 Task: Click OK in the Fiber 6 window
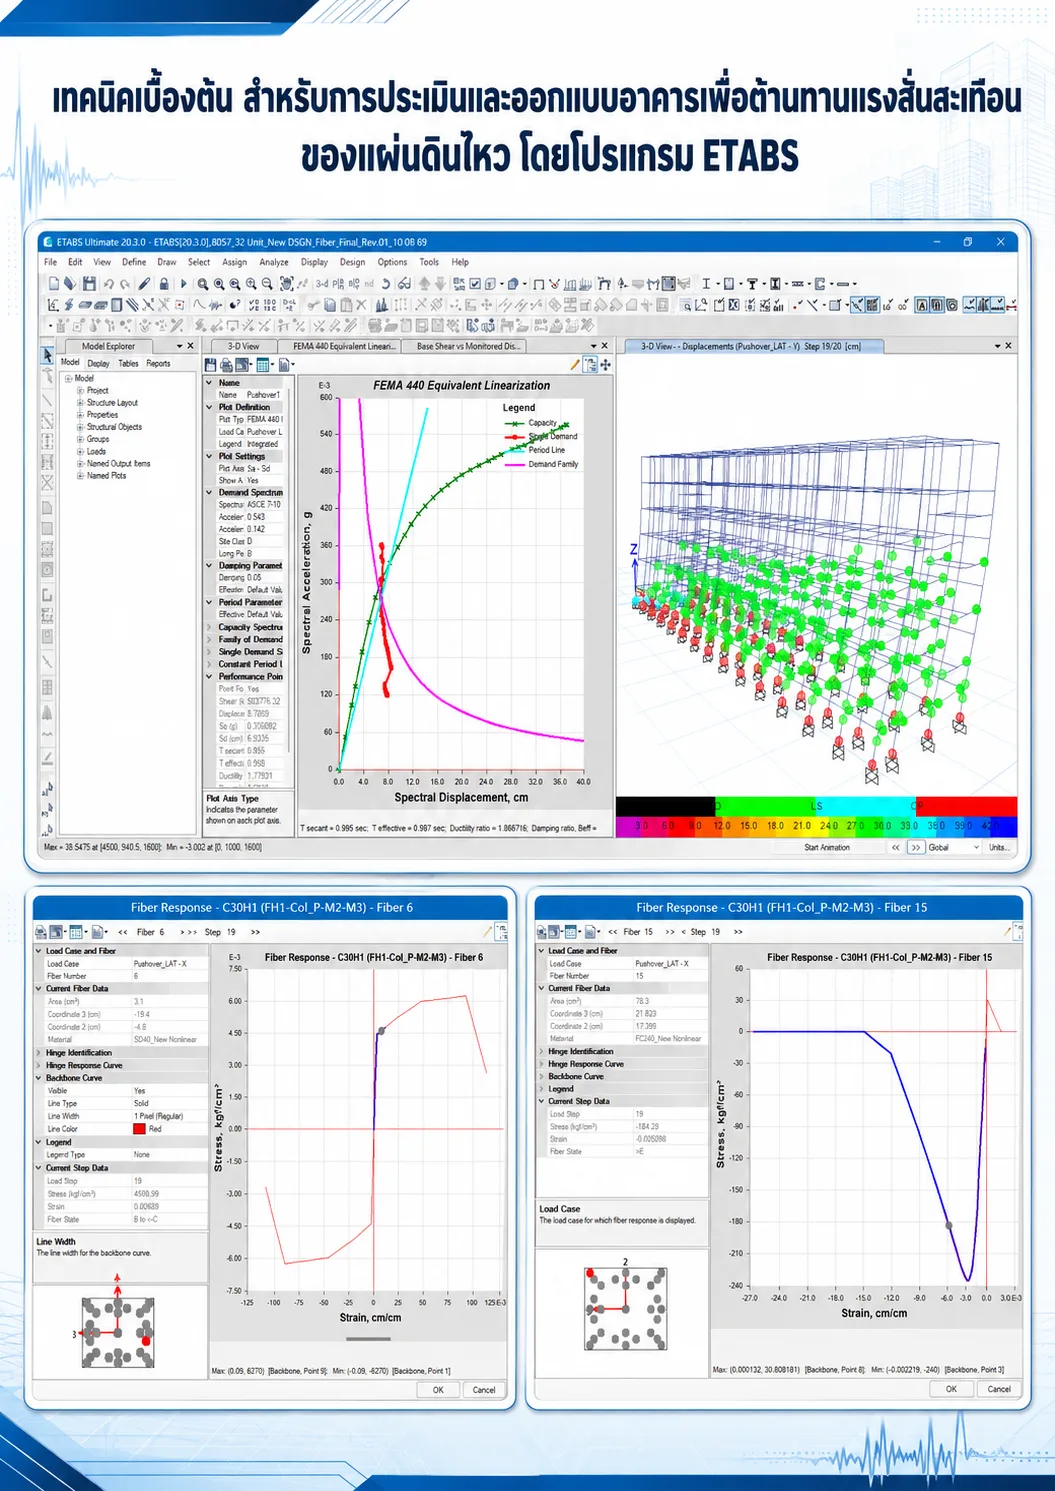coord(438,1390)
